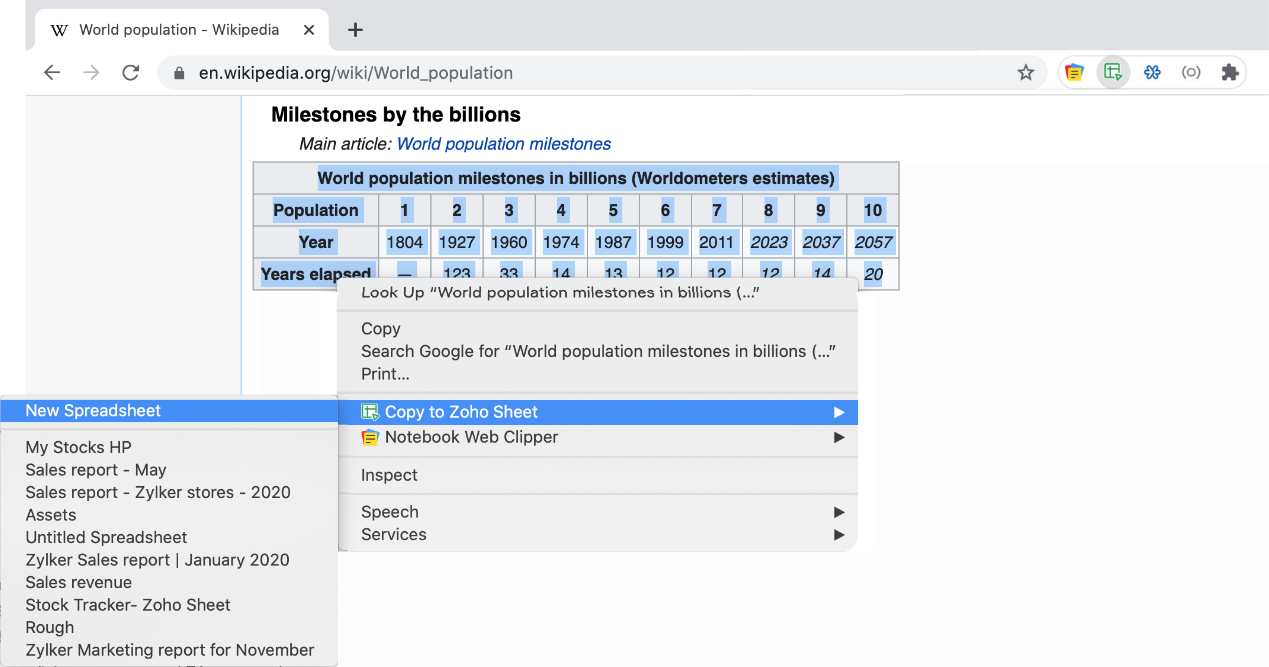Click the Wikipedia favicon on the tab

pyautogui.click(x=59, y=30)
